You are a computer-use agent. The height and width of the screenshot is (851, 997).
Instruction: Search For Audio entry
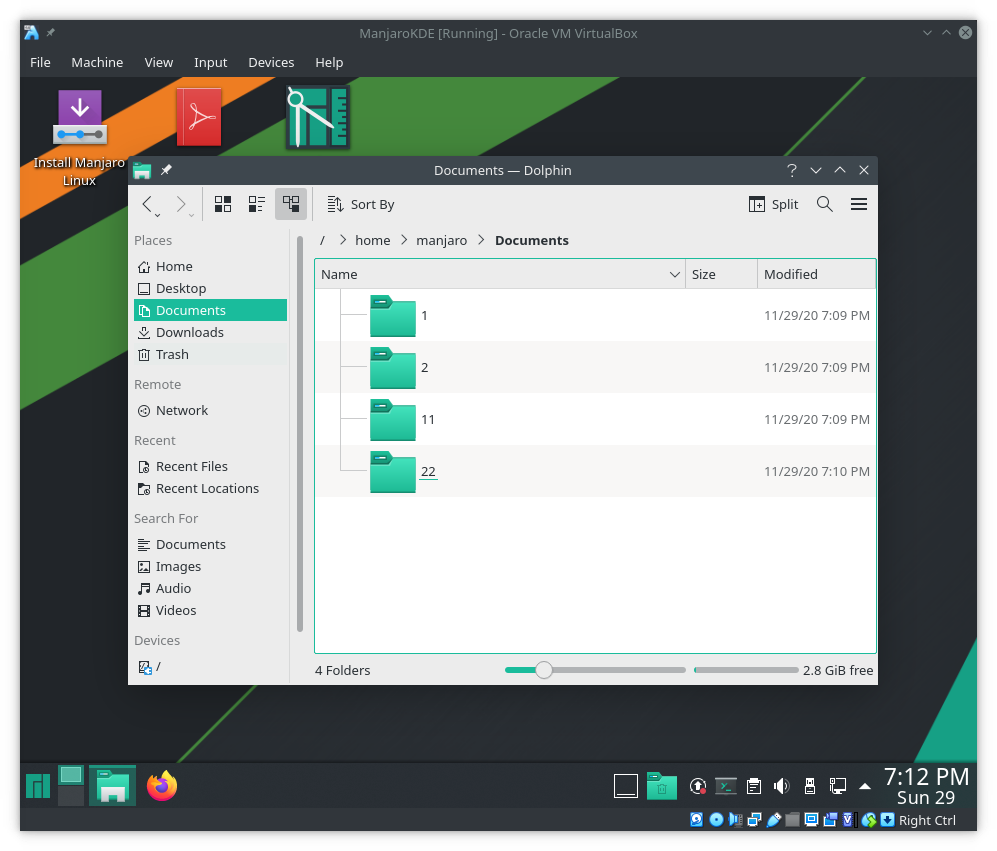210,589
